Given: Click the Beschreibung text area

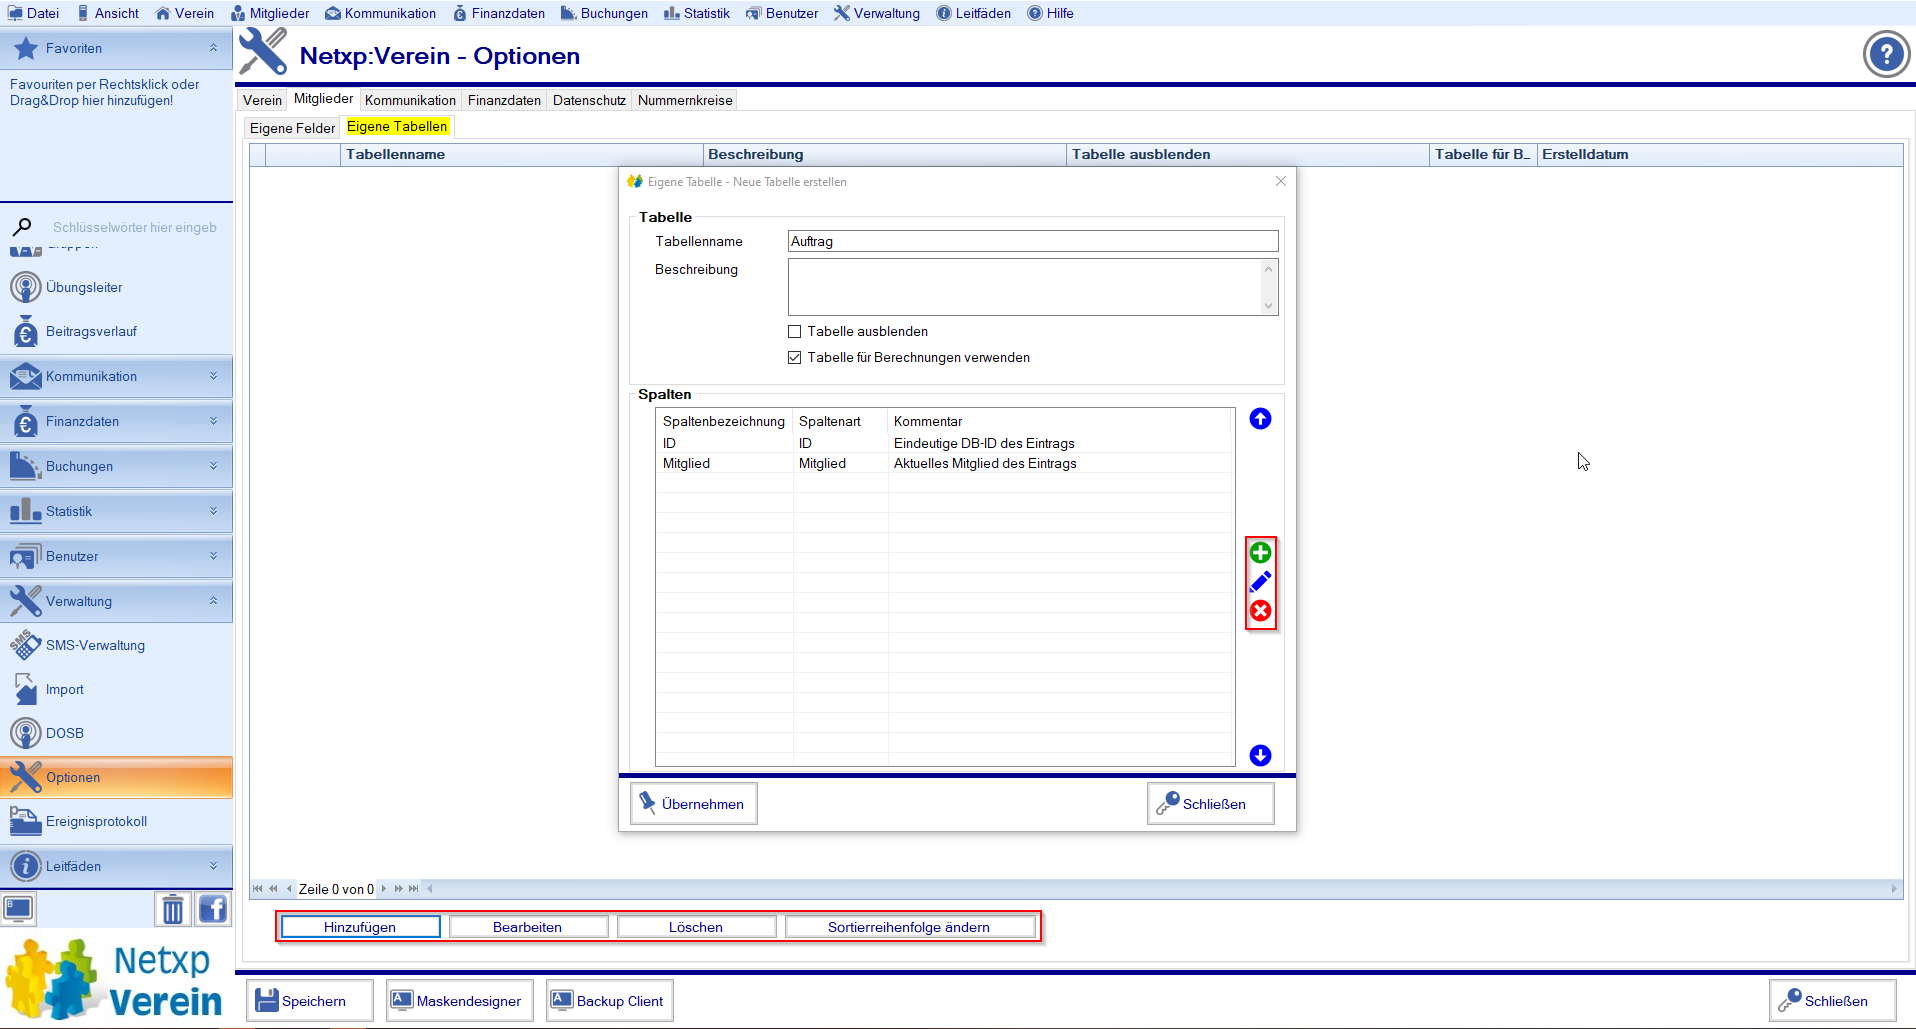Looking at the screenshot, I should [1024, 287].
